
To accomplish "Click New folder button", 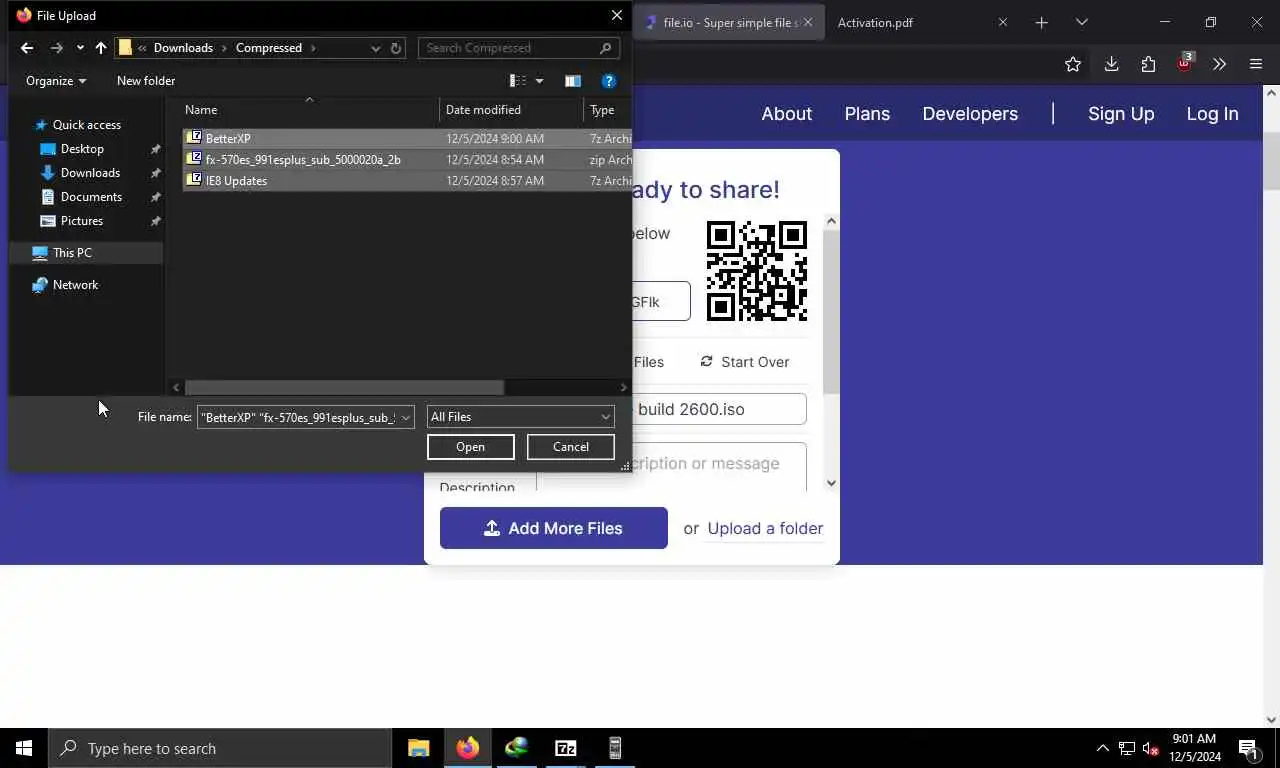I will pyautogui.click(x=146, y=81).
